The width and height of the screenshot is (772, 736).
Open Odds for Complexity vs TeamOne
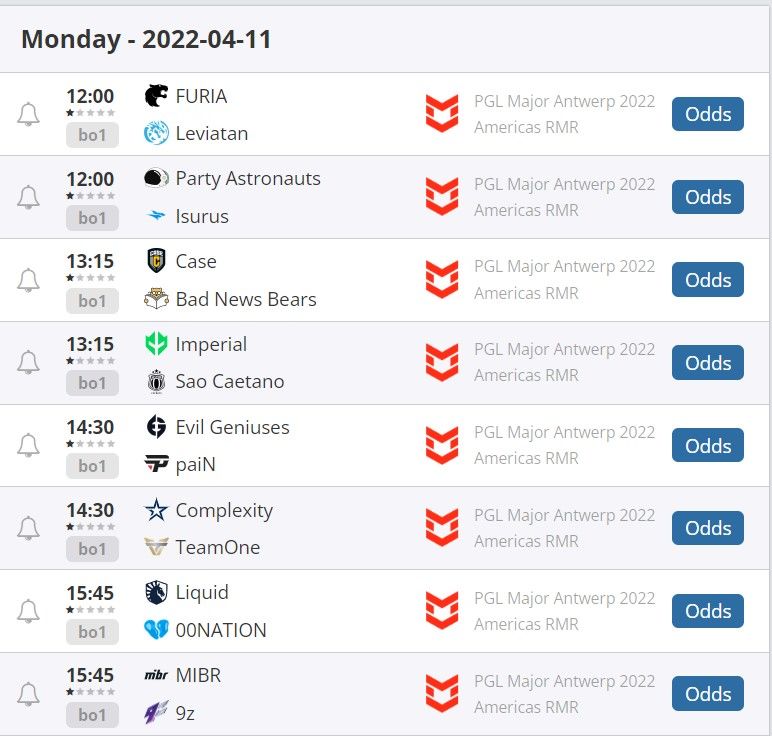coord(708,528)
